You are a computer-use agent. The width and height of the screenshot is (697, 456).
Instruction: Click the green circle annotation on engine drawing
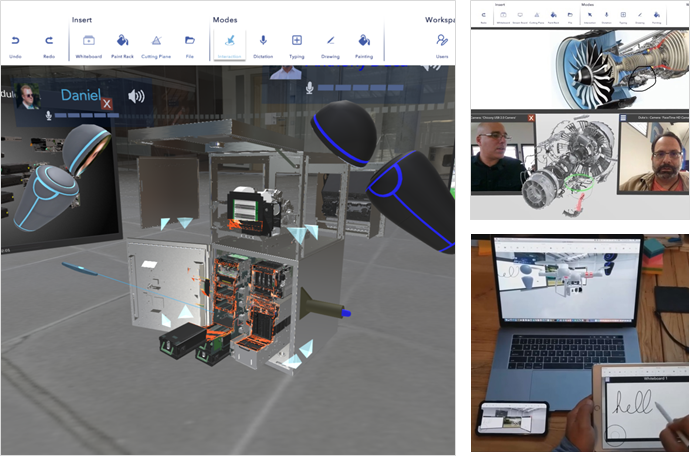coord(579,183)
